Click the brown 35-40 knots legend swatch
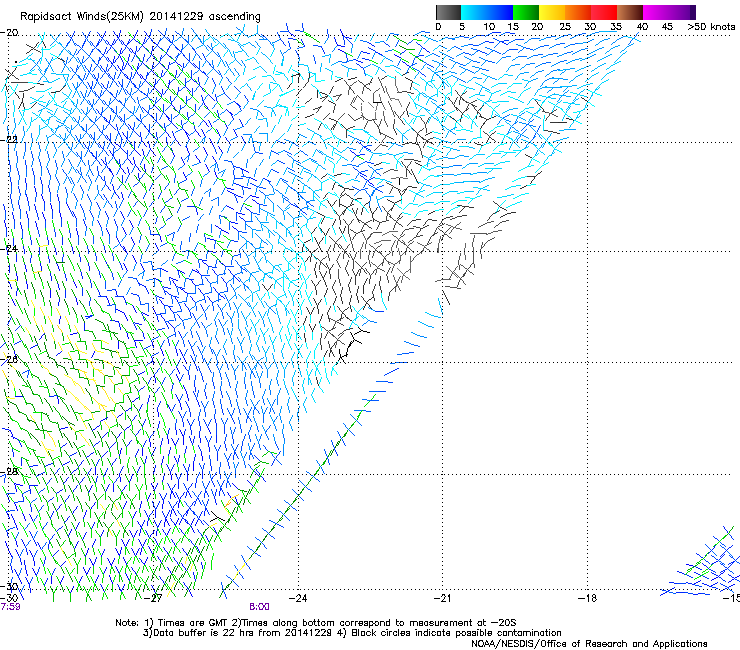This screenshot has width=740, height=650. click(x=630, y=12)
